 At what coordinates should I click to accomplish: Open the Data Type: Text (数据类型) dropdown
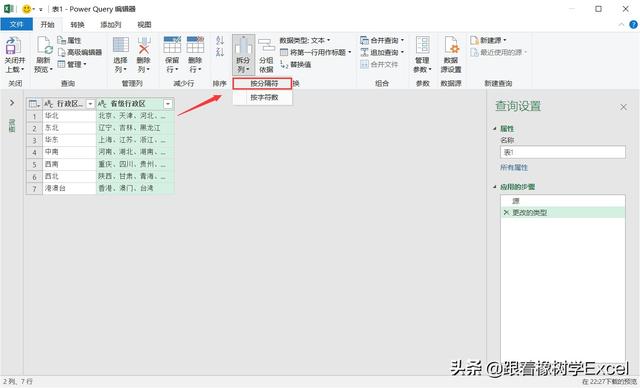[305, 40]
